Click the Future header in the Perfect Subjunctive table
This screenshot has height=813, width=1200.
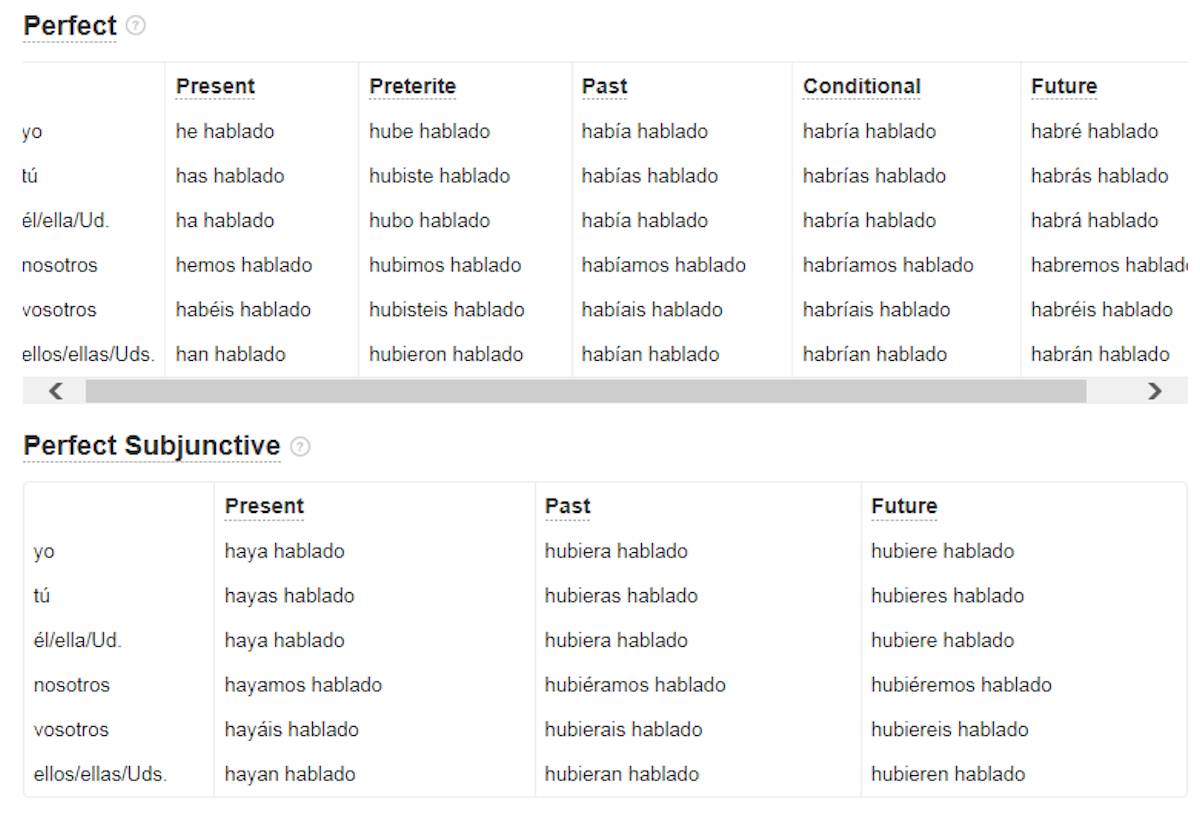click(x=904, y=507)
